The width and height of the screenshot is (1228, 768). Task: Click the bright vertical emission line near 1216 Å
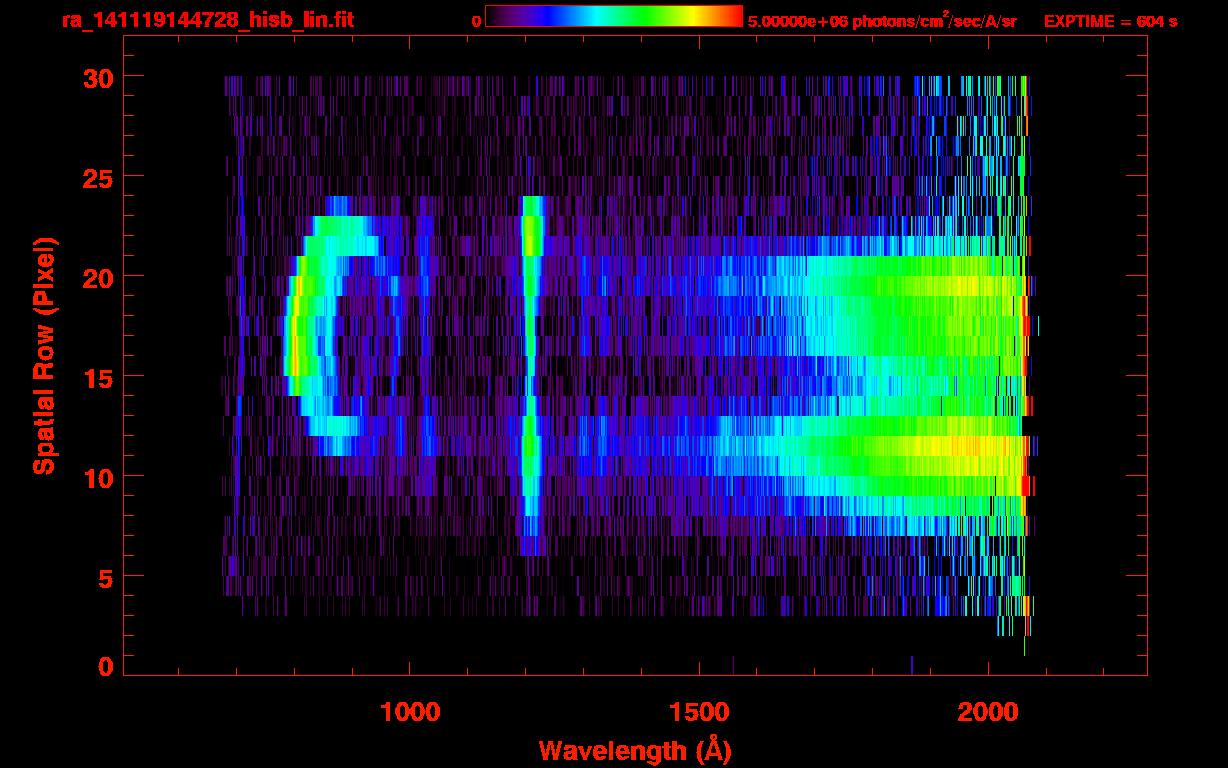coord(531,375)
